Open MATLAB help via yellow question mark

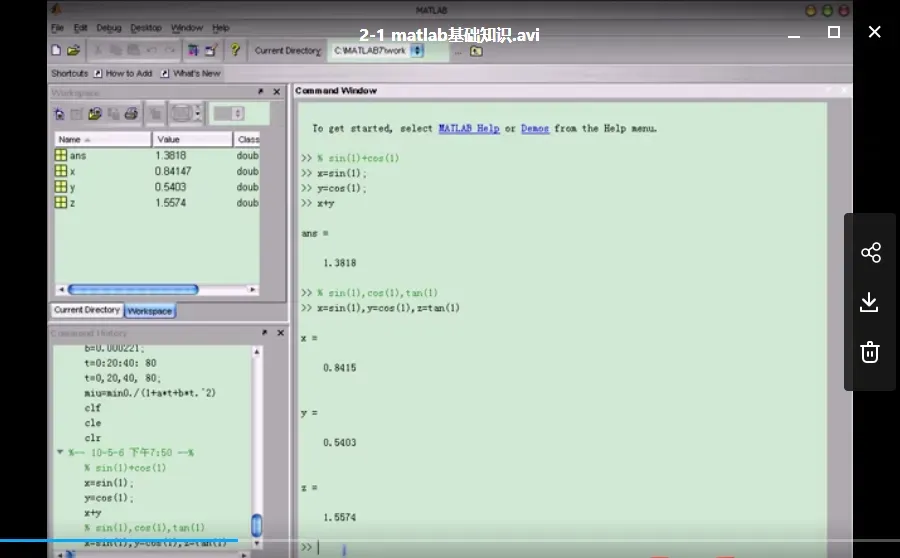tap(235, 50)
